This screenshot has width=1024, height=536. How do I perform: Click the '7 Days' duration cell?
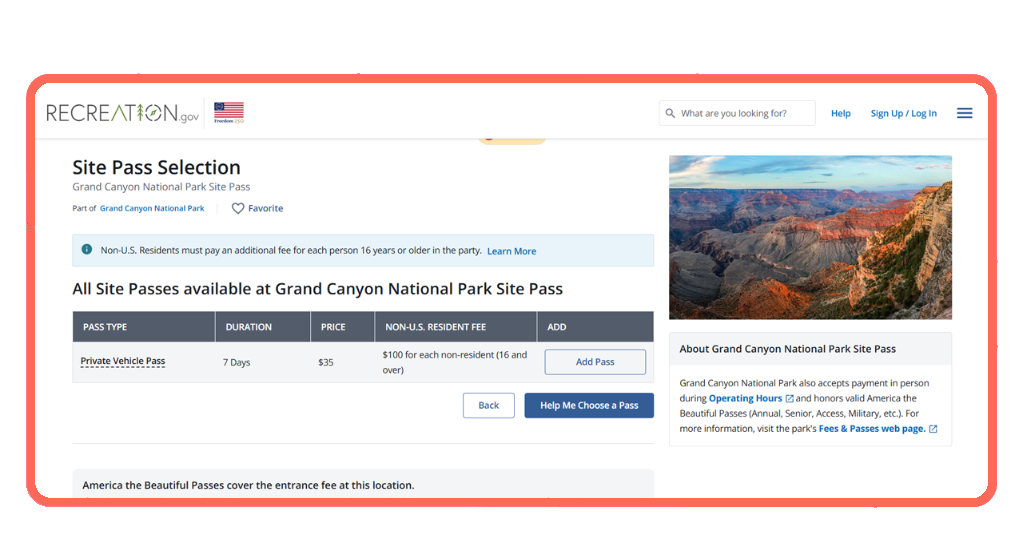pos(236,362)
